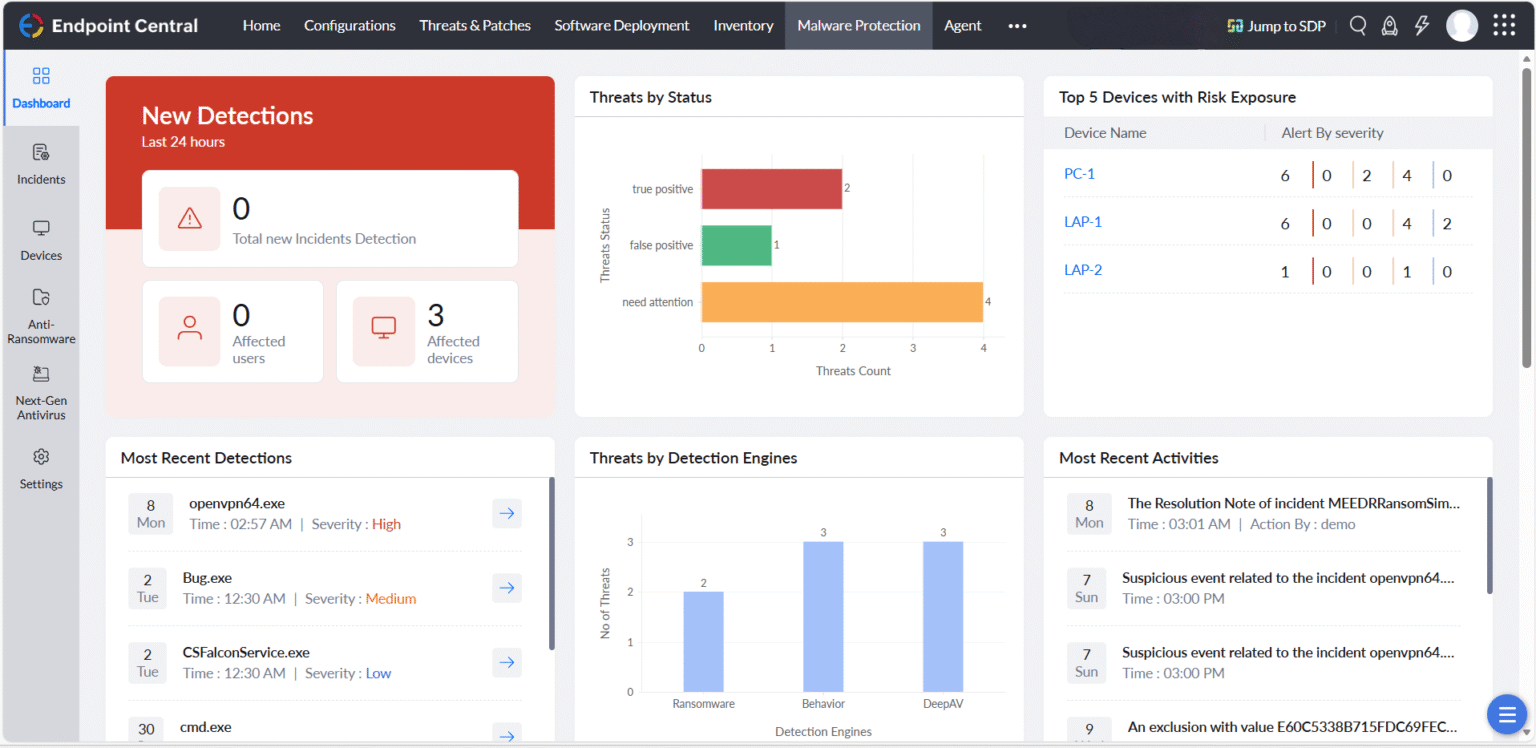Click the Jump to SDP link

click(1276, 26)
